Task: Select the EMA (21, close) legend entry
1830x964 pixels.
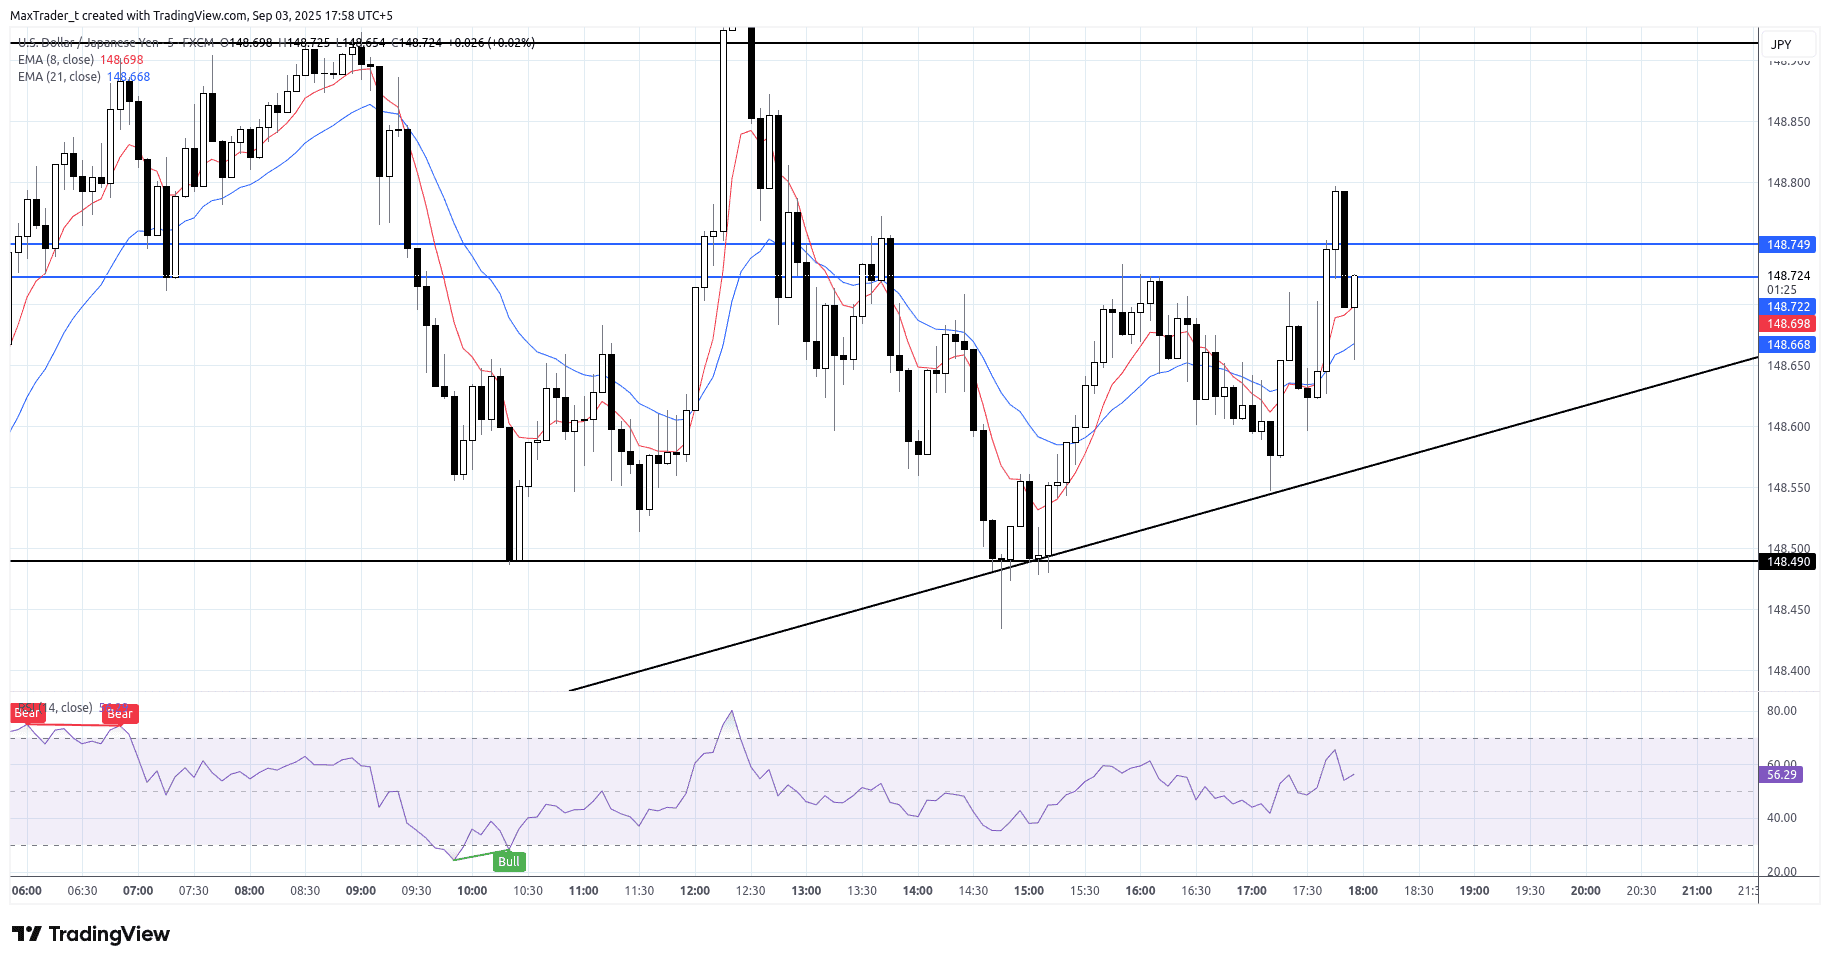Action: [59, 77]
